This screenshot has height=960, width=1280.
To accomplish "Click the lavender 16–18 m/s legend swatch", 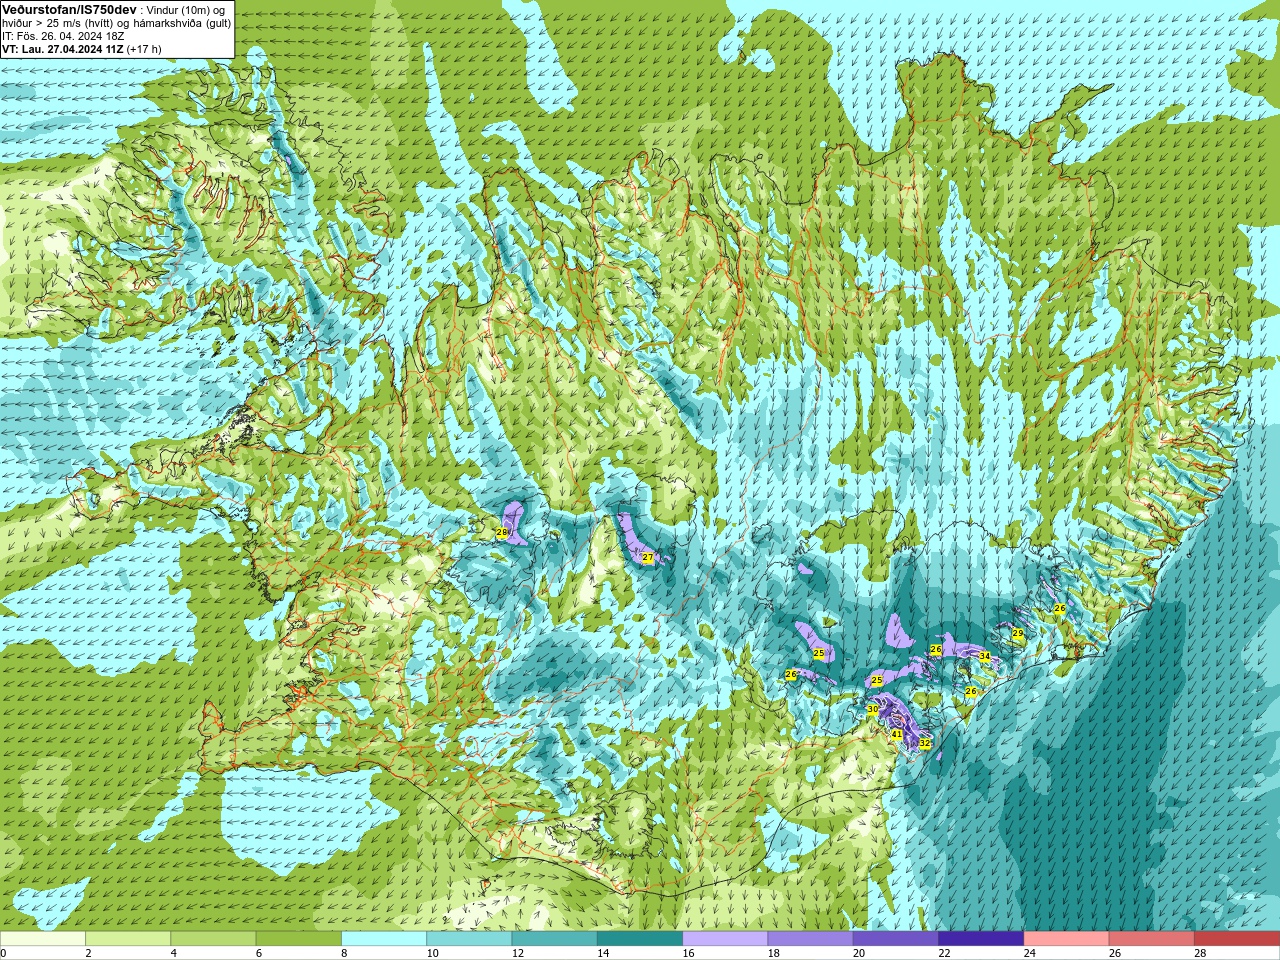I will coord(725,939).
